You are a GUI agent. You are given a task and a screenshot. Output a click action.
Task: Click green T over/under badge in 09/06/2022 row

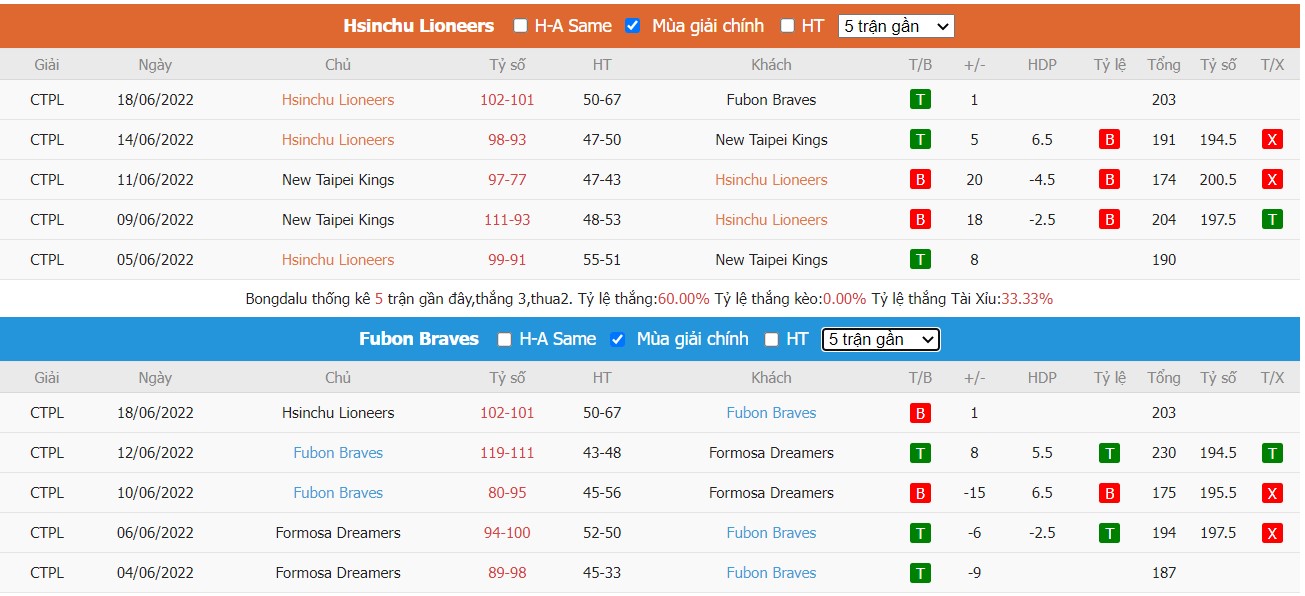pyautogui.click(x=1272, y=220)
